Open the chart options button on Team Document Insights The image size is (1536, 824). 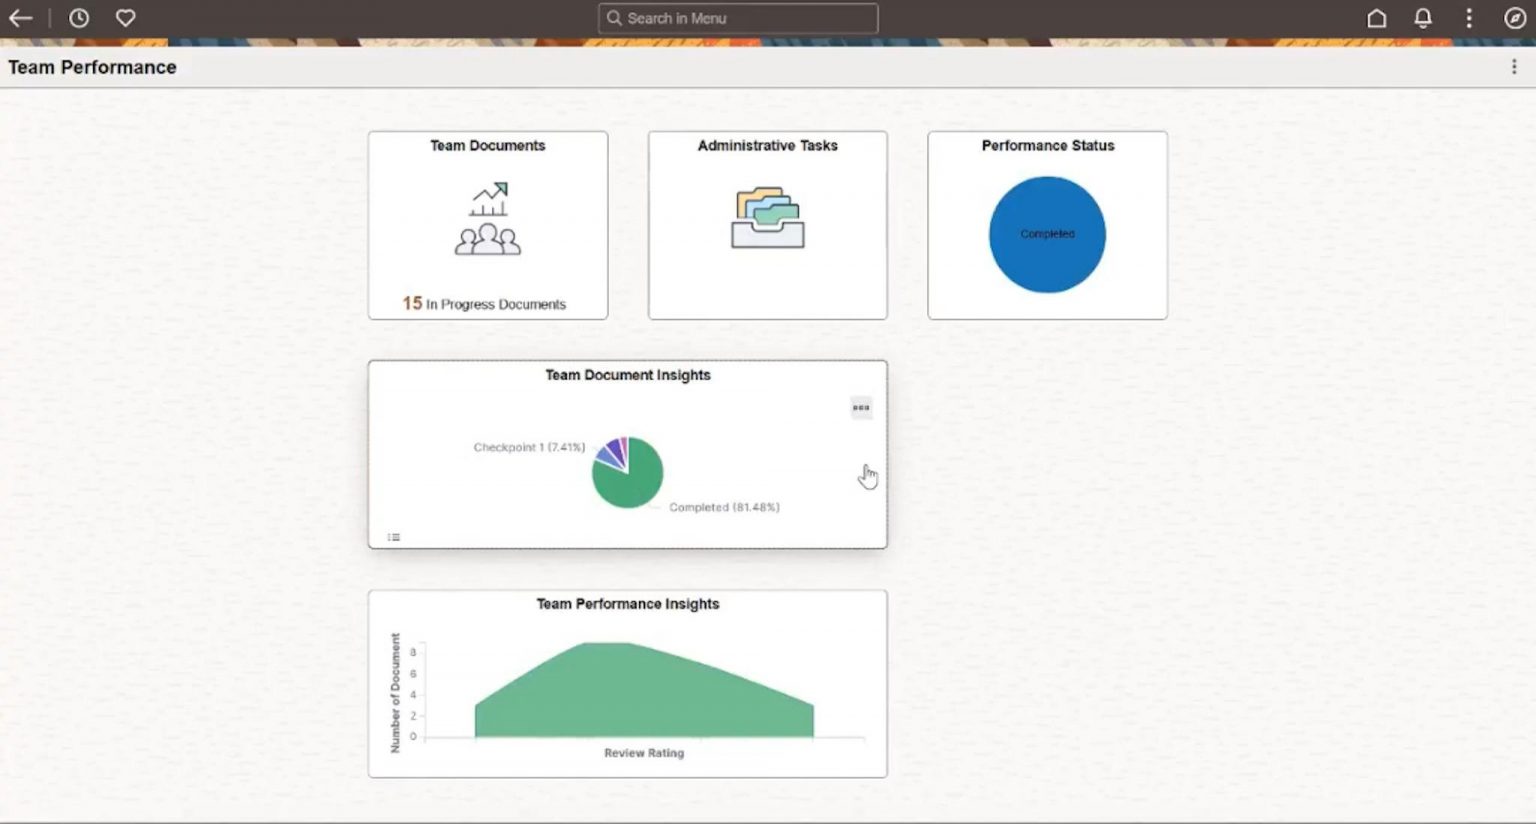point(861,407)
